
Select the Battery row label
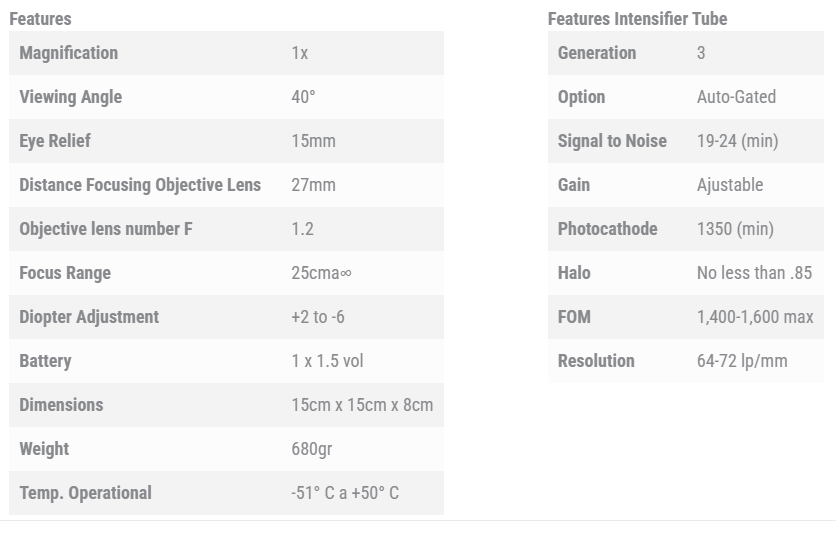(45, 361)
